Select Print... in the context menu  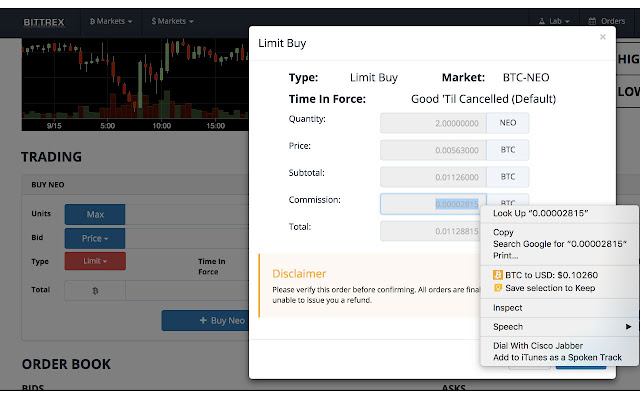click(559, 256)
